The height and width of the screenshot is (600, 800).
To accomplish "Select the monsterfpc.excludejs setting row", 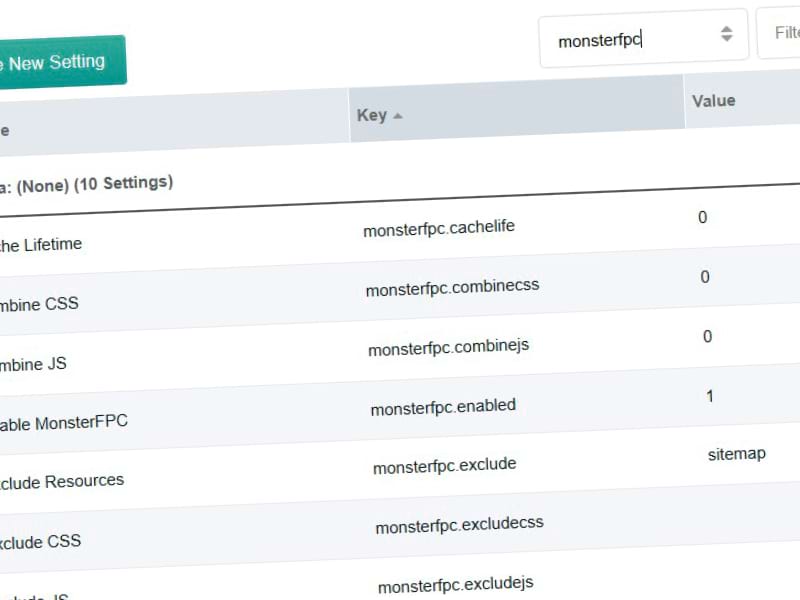I will pyautogui.click(x=455, y=584).
